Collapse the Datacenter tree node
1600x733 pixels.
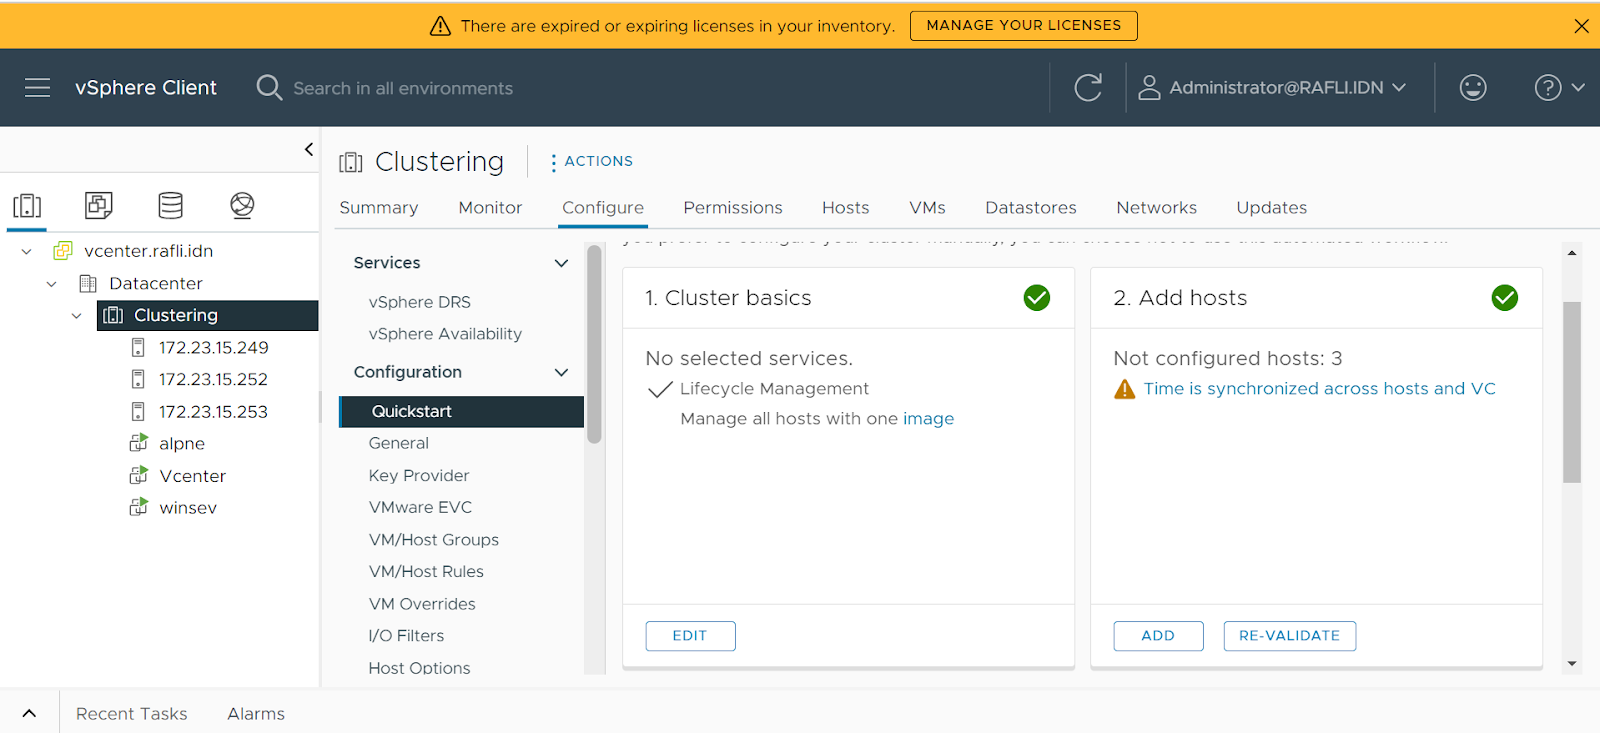click(52, 284)
